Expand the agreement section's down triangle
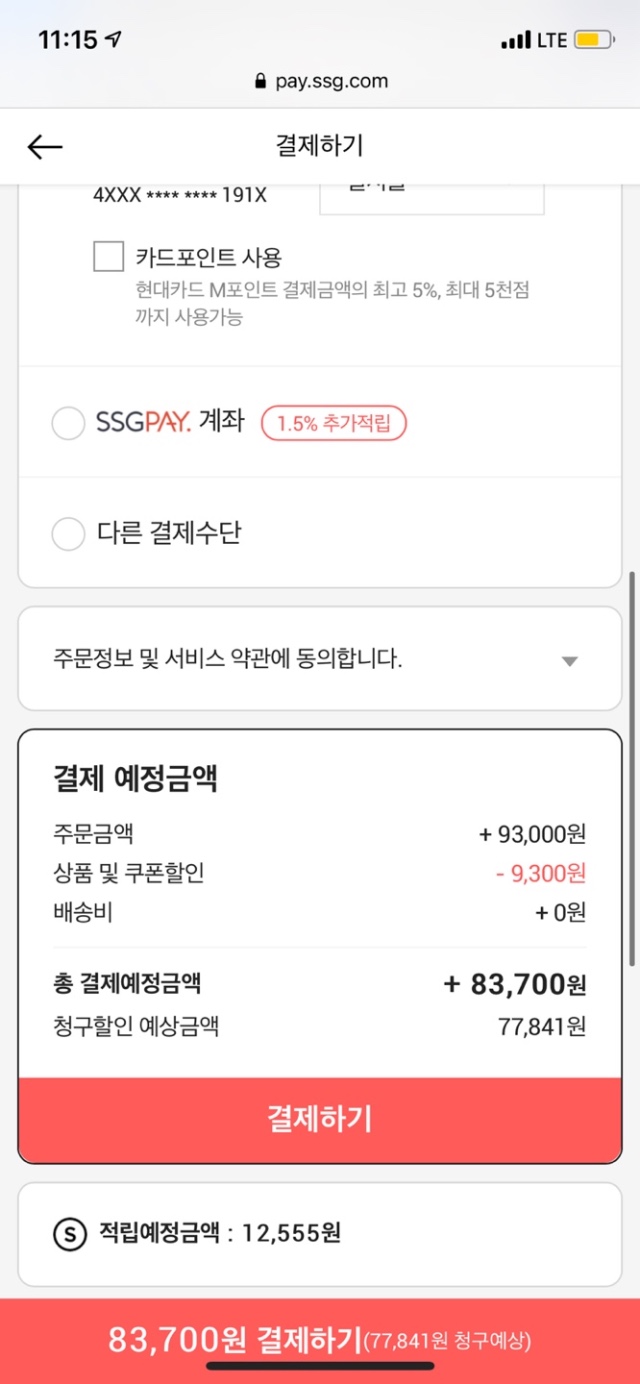The width and height of the screenshot is (640, 1384). tap(570, 661)
